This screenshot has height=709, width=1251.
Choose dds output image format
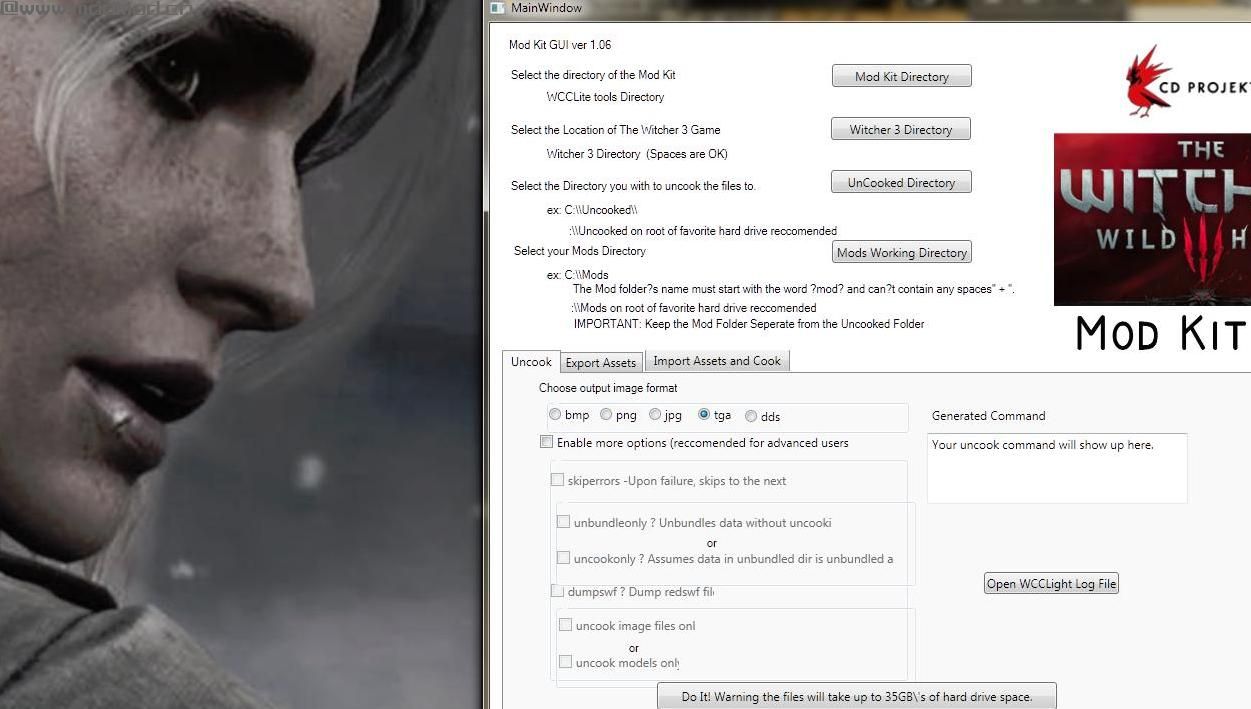(x=751, y=416)
